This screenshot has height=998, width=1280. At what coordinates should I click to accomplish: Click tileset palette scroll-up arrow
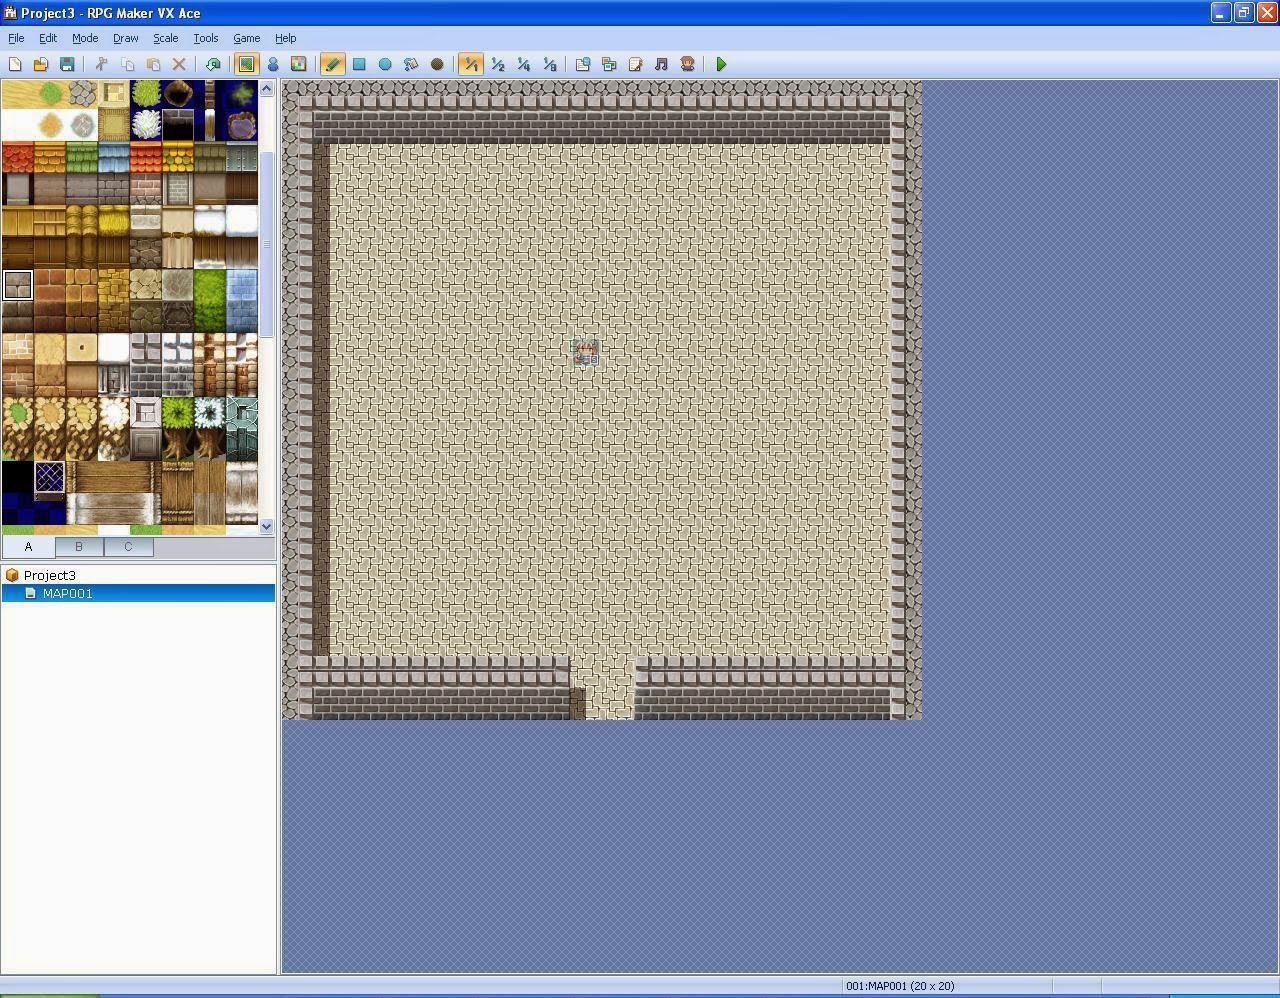266,89
